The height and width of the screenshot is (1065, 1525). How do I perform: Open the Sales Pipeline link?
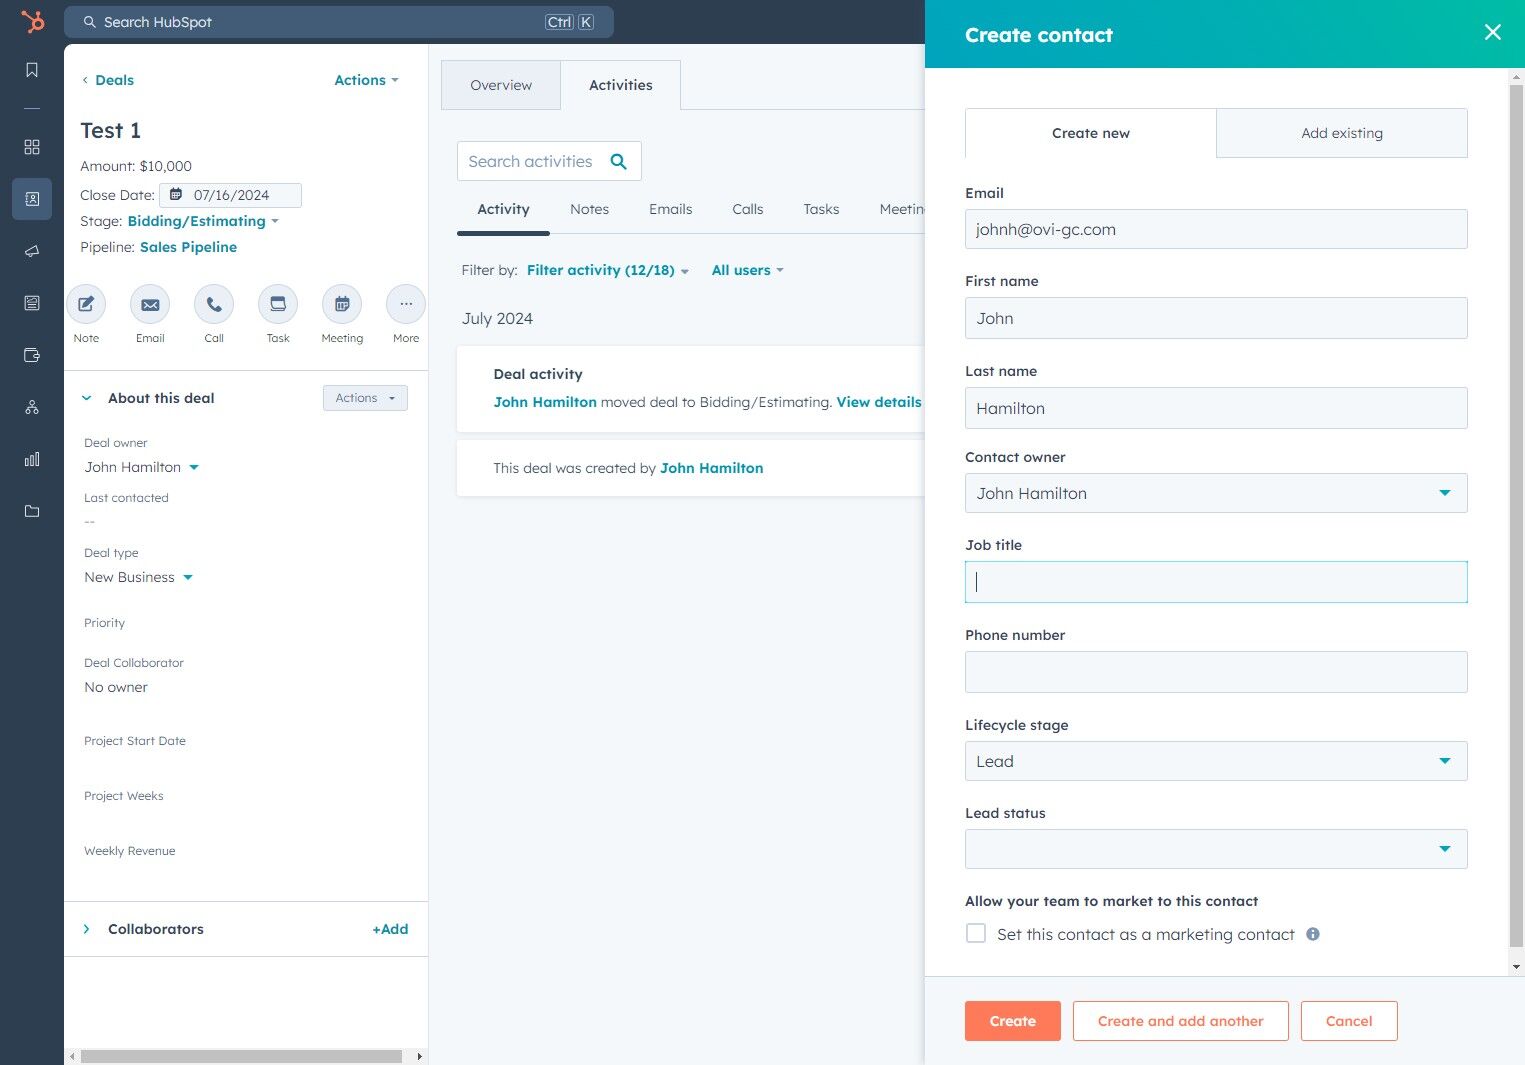click(x=188, y=247)
